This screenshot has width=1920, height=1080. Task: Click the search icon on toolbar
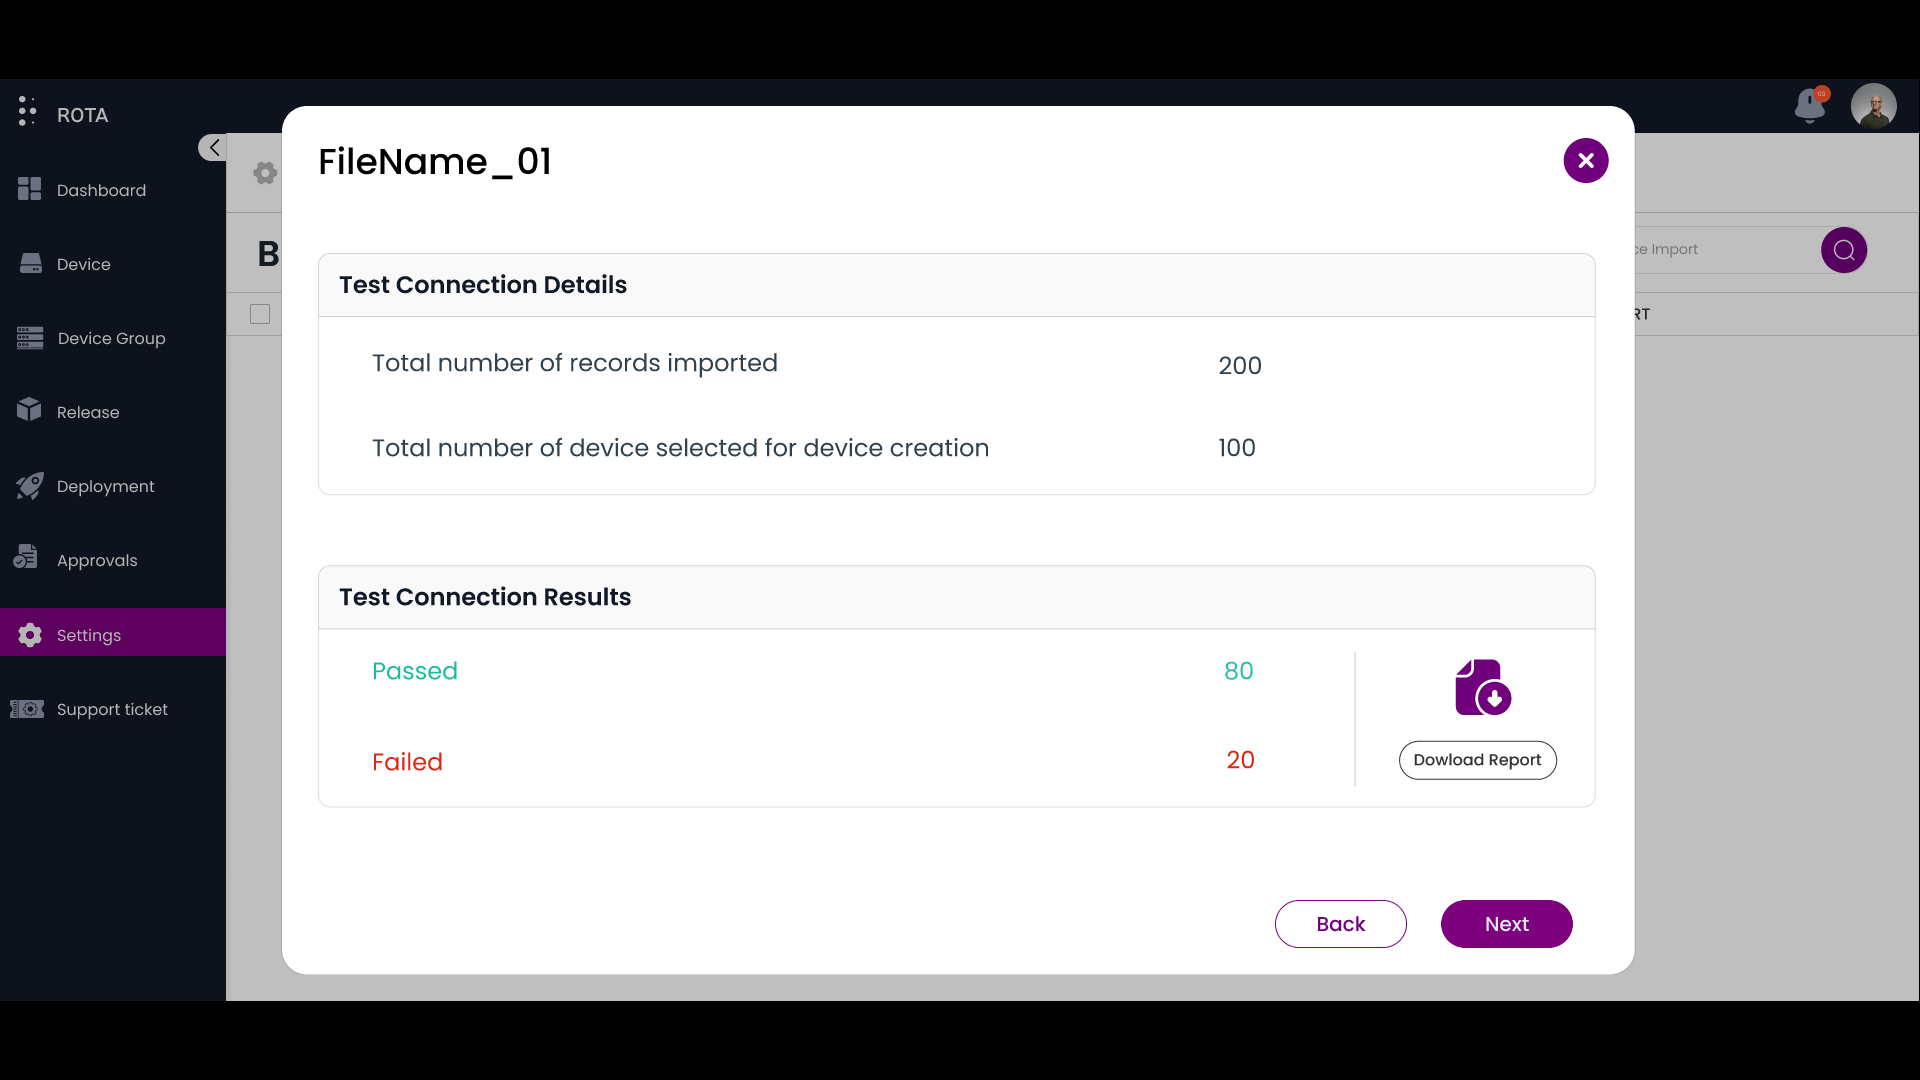click(1845, 249)
